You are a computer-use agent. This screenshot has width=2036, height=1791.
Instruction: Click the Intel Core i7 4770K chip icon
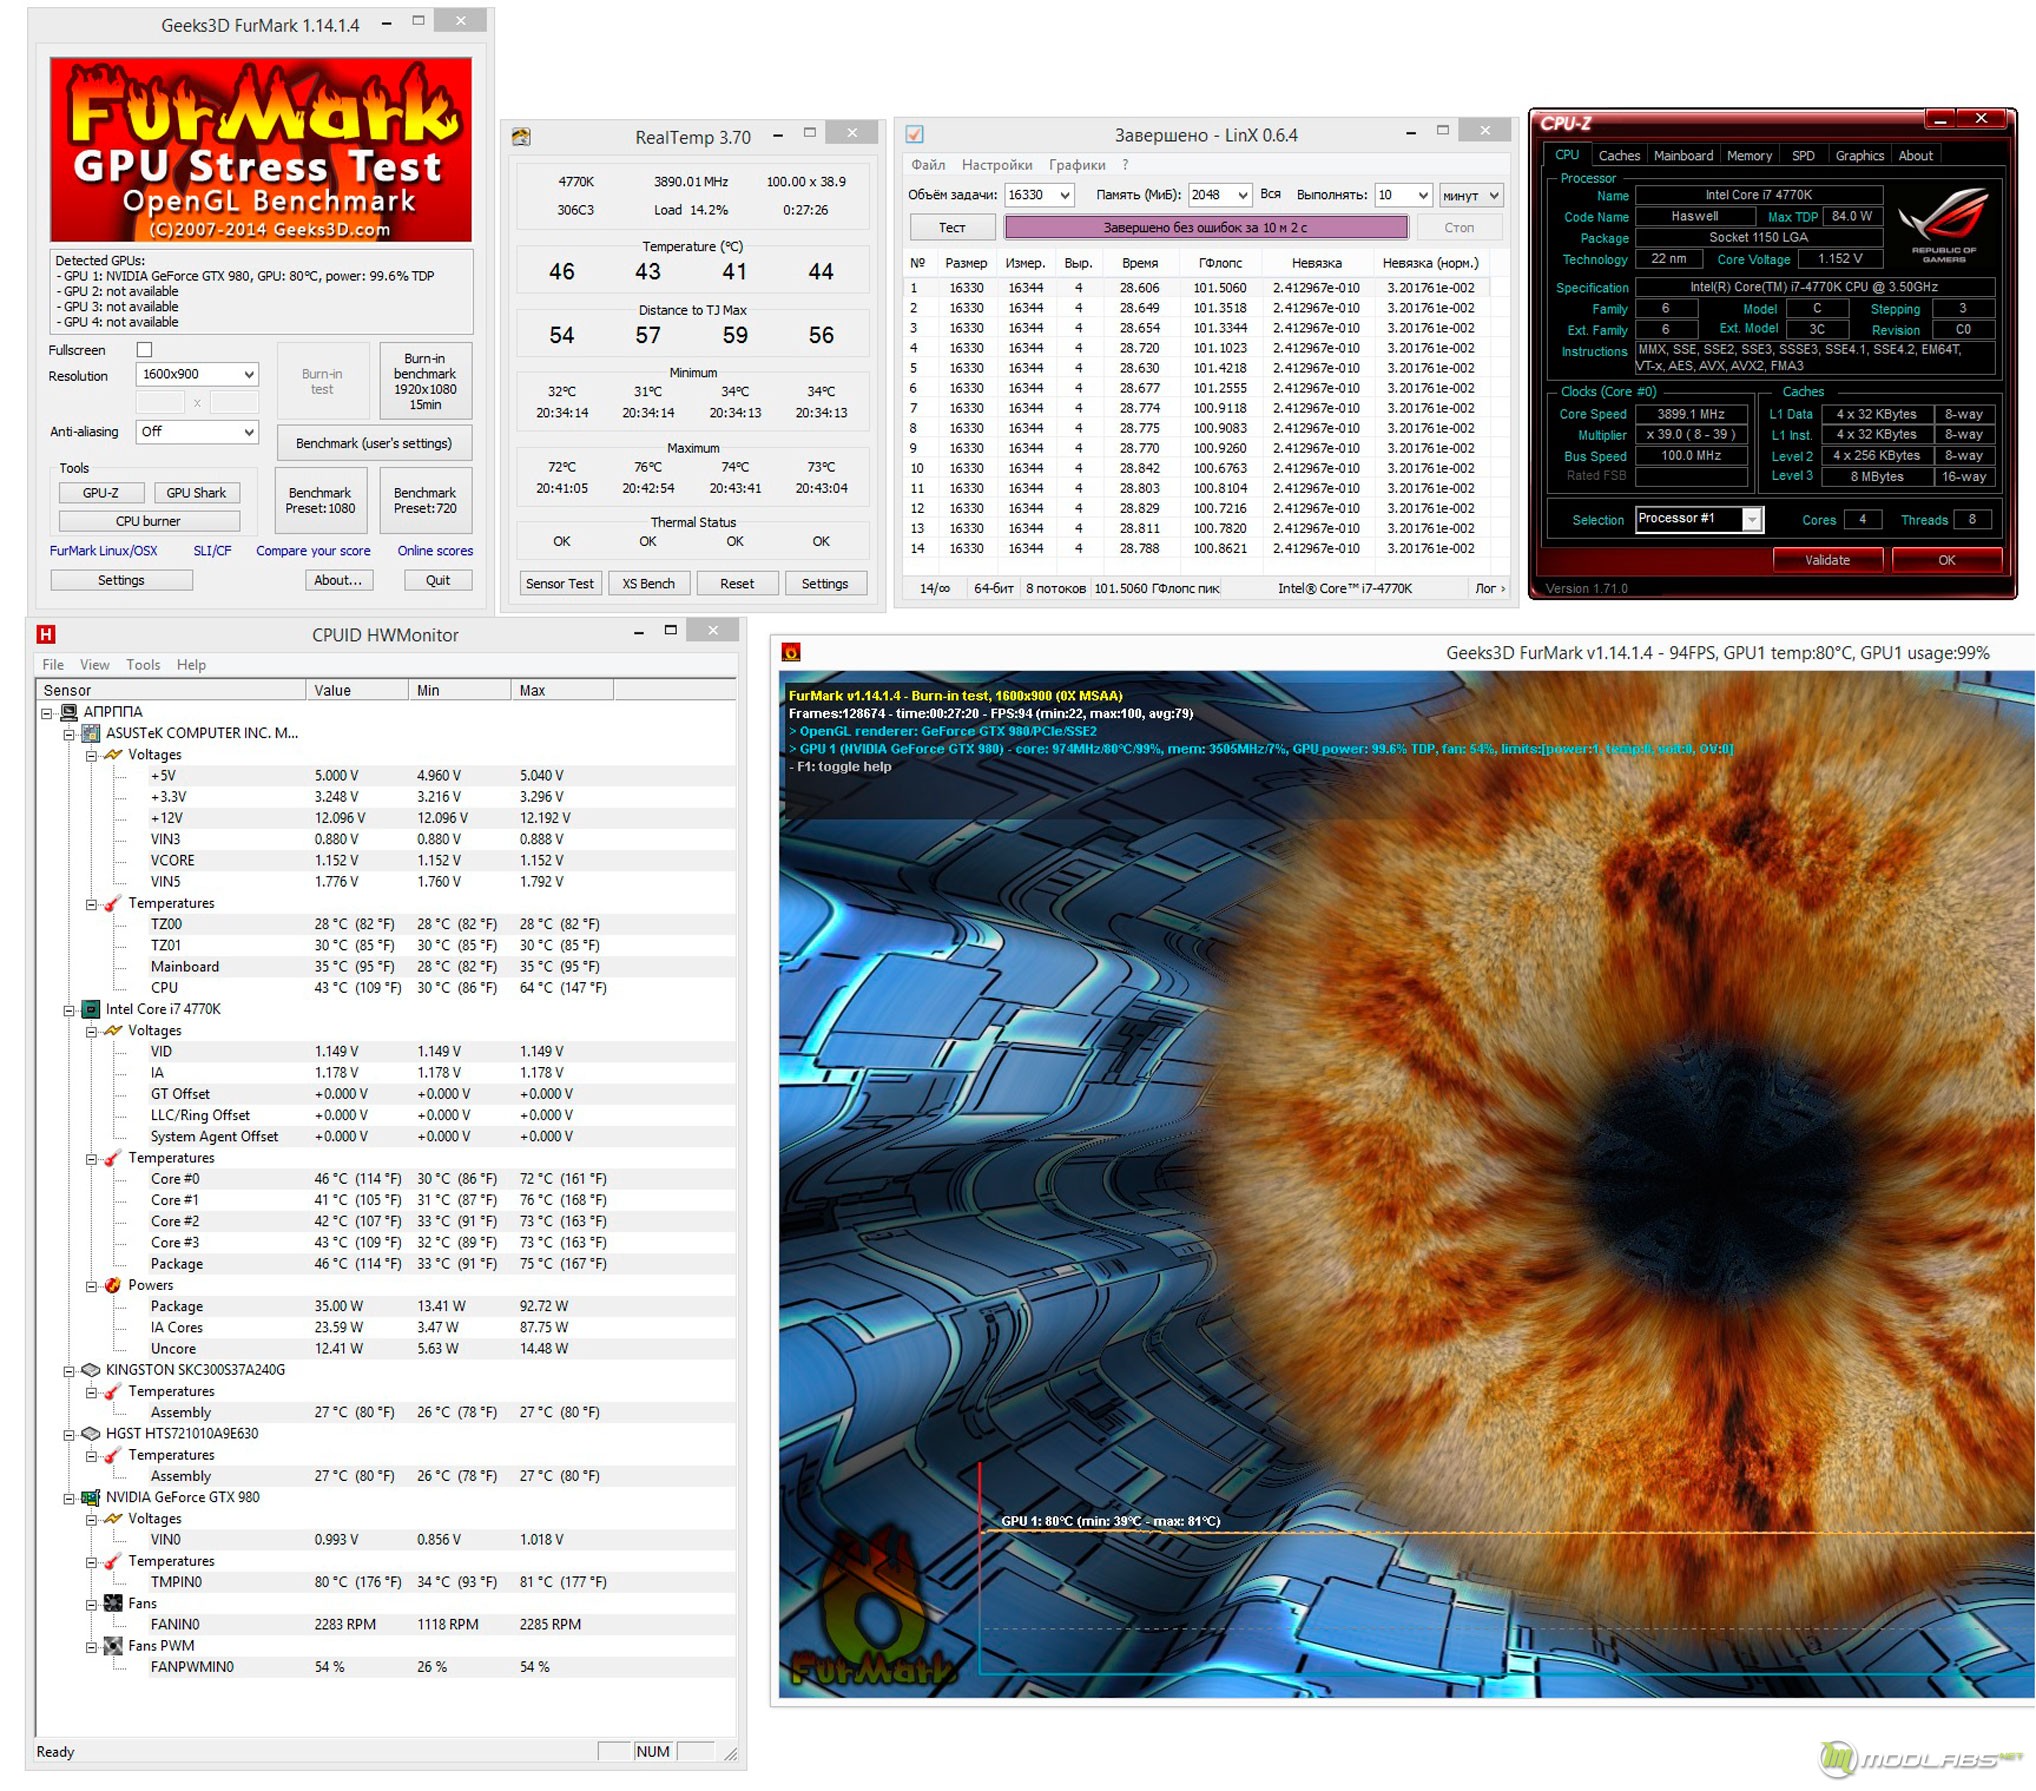pos(91,1008)
